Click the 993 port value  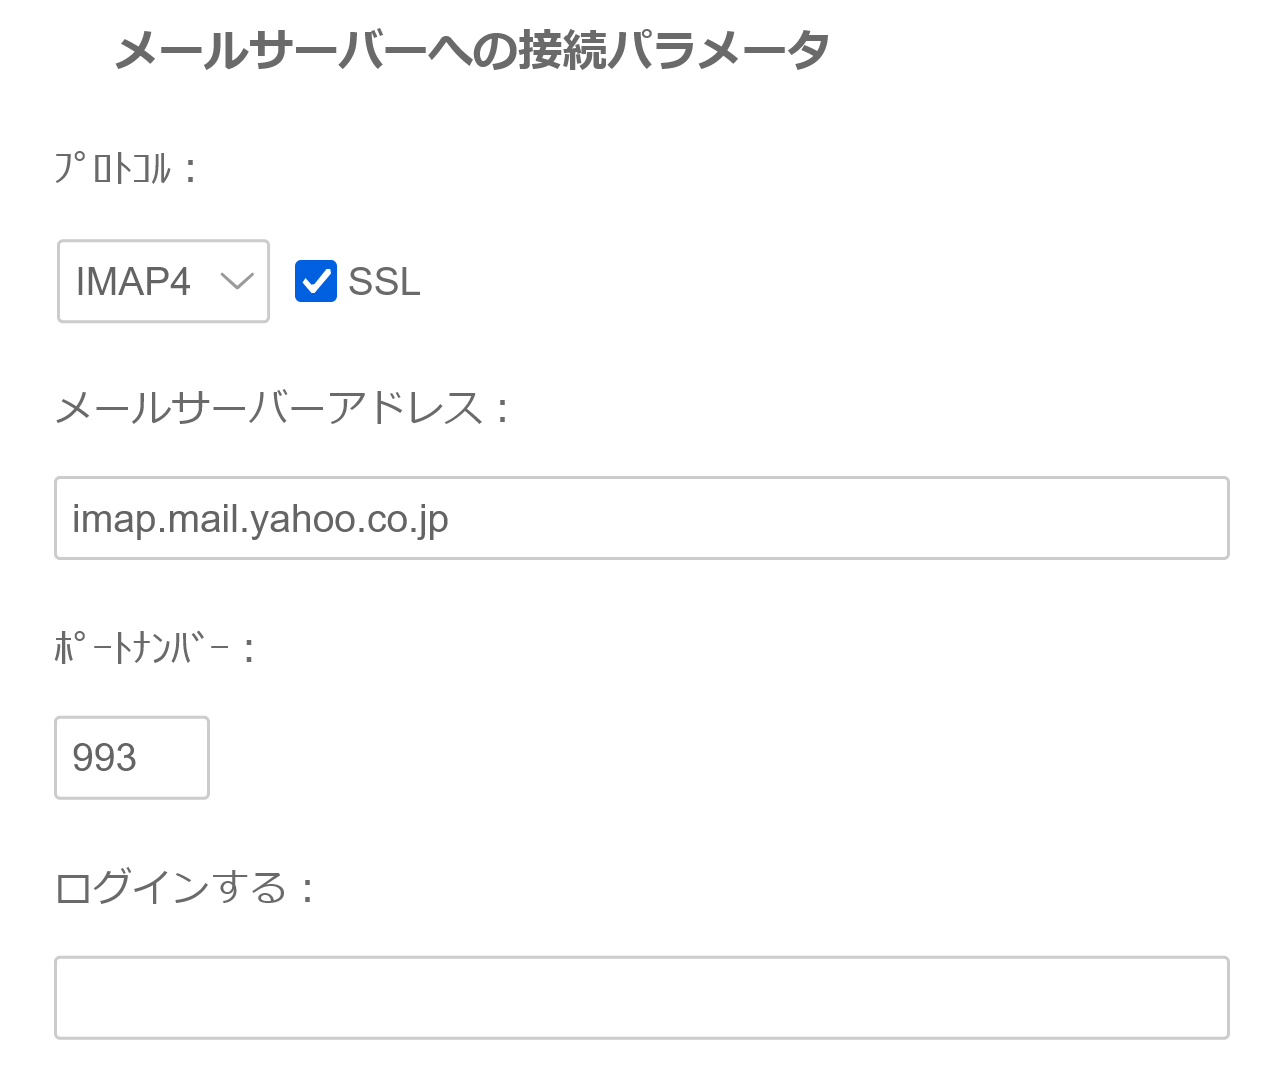tap(104, 757)
